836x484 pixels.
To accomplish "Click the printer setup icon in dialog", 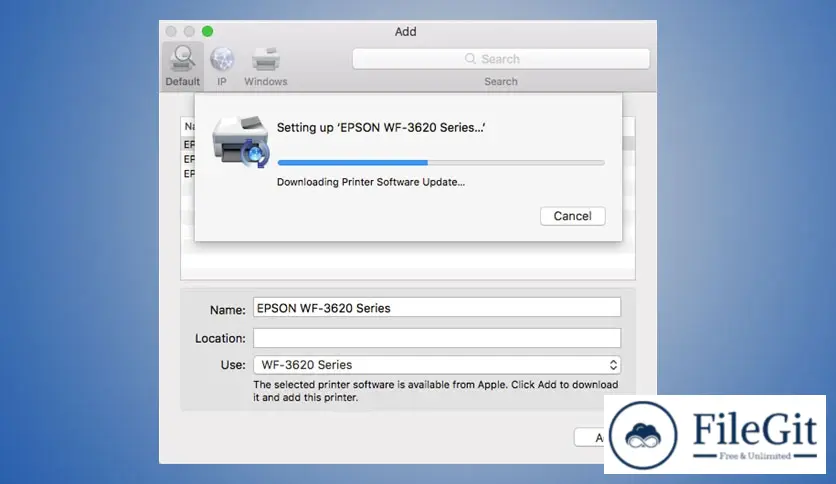I will point(241,141).
